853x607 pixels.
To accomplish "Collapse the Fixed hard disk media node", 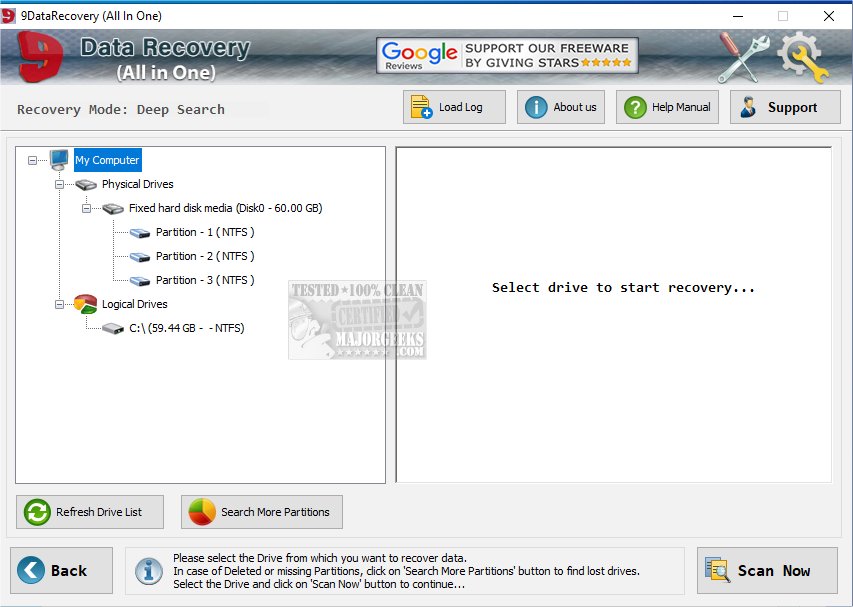I will [x=86, y=208].
